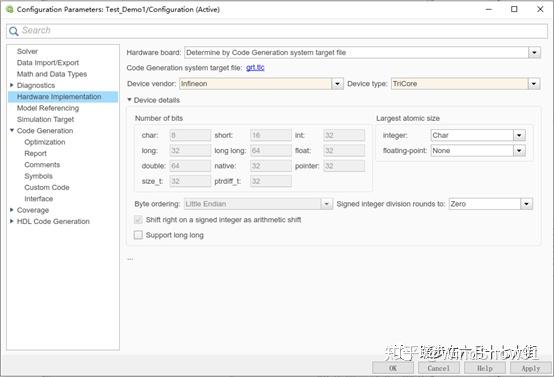The image size is (554, 377).
Task: Open Largest atomic floating-point dropdown
Action: pyautogui.click(x=519, y=151)
